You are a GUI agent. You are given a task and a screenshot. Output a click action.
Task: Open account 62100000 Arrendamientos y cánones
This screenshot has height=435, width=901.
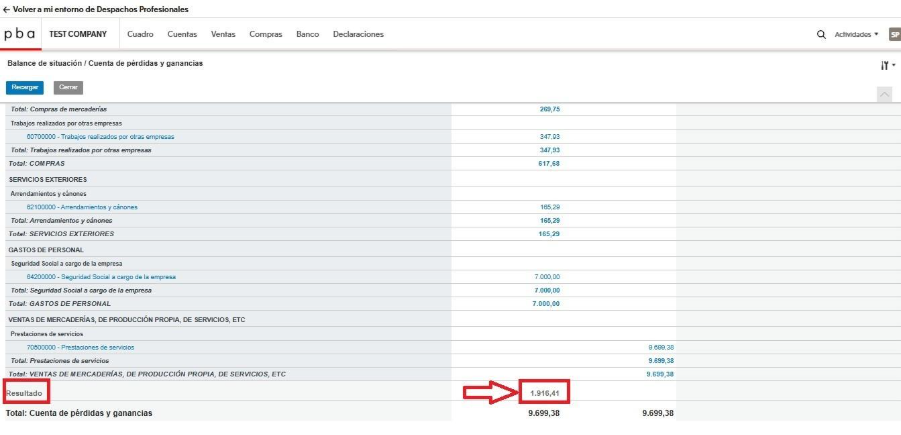[x=82, y=207]
